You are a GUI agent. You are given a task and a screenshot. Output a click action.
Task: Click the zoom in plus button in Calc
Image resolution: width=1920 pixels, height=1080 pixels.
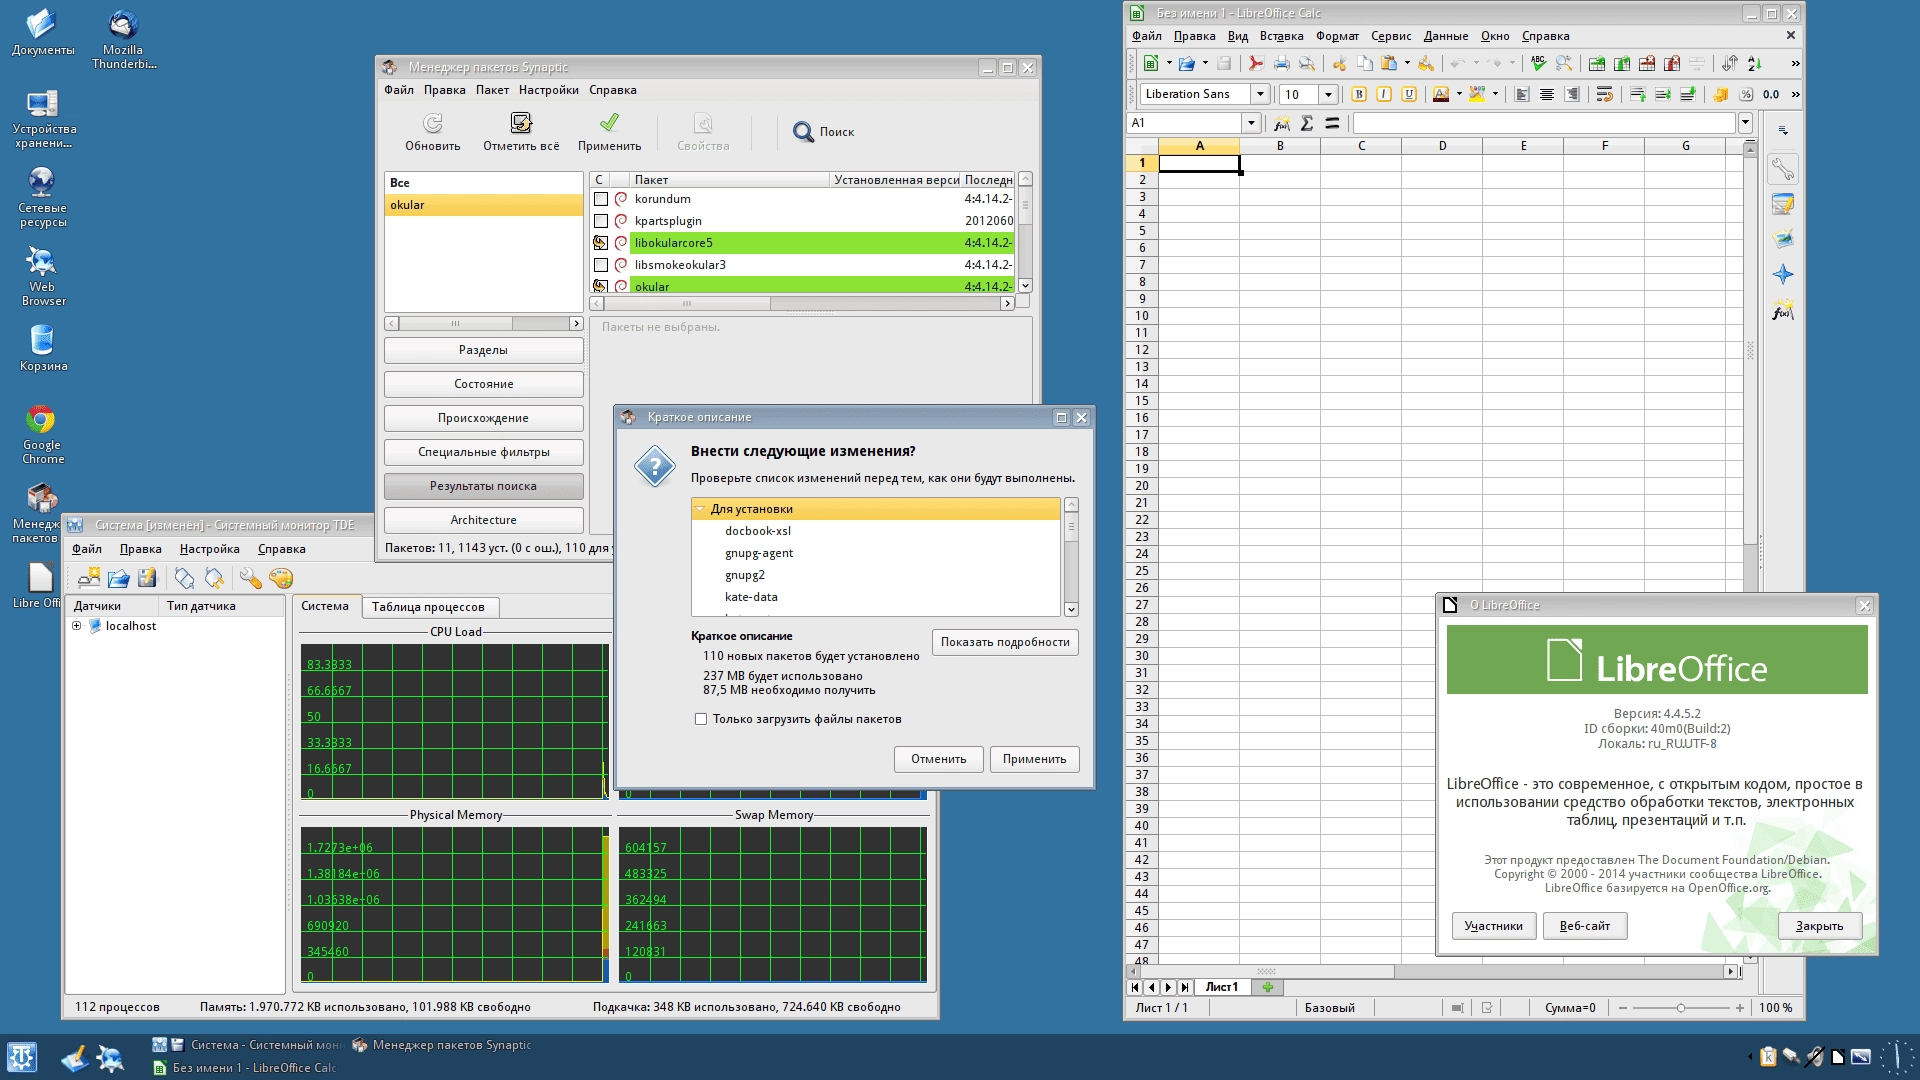[1740, 1008]
